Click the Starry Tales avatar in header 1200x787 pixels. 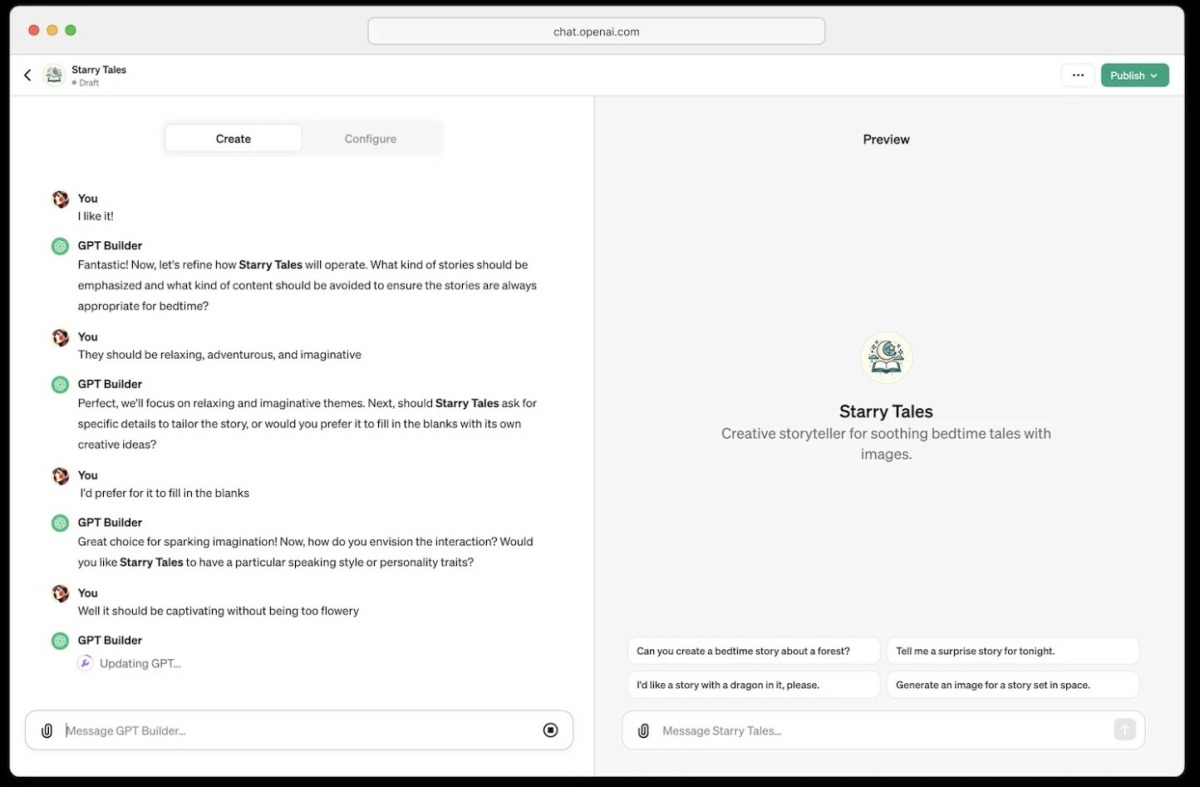click(x=54, y=75)
